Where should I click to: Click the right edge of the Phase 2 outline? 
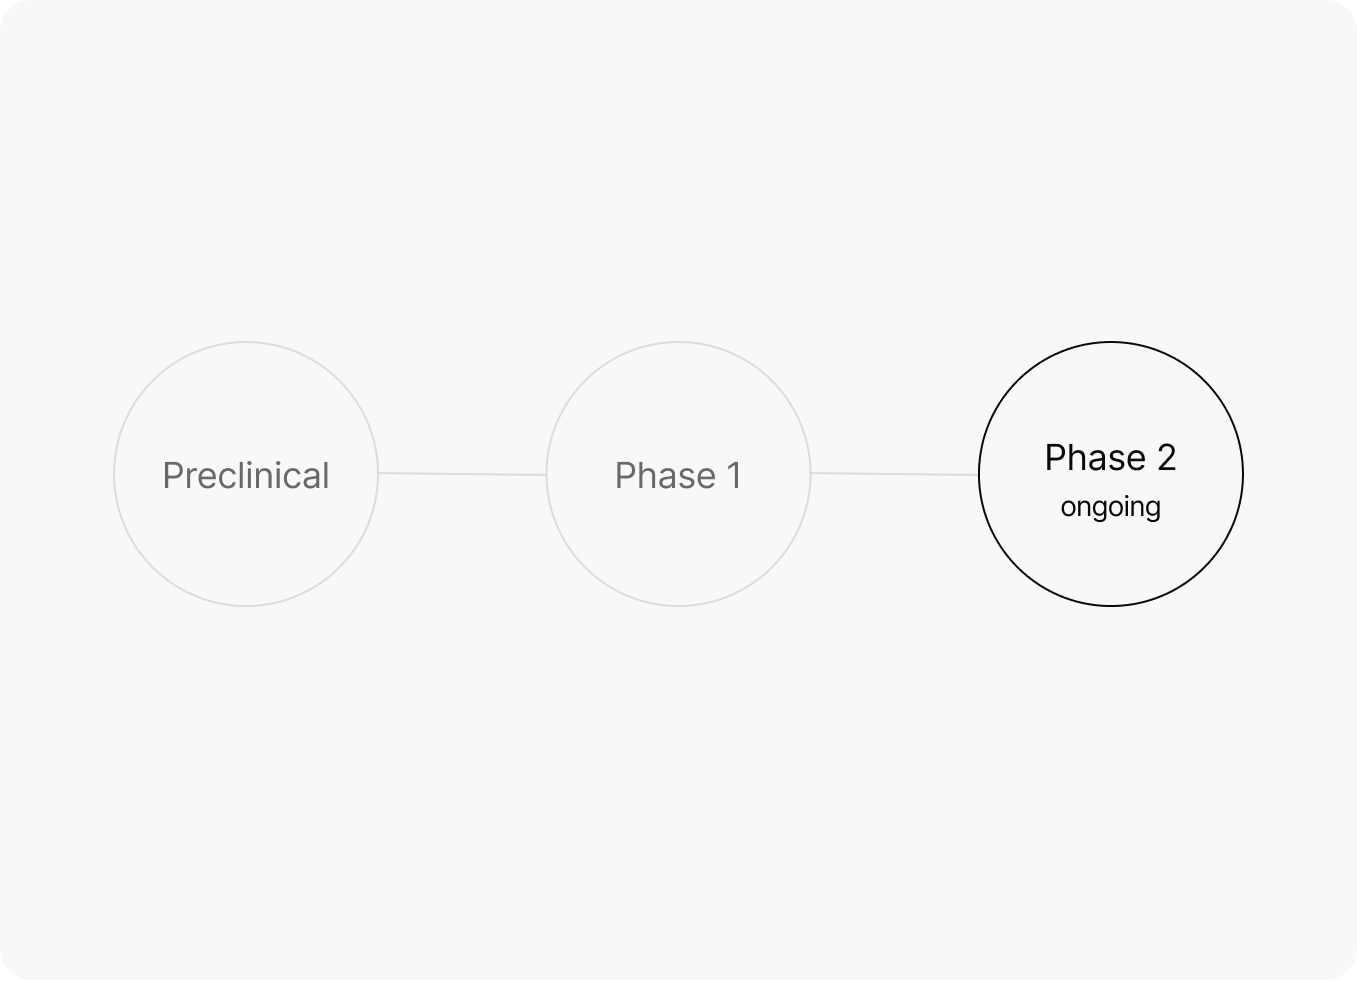pos(1242,474)
